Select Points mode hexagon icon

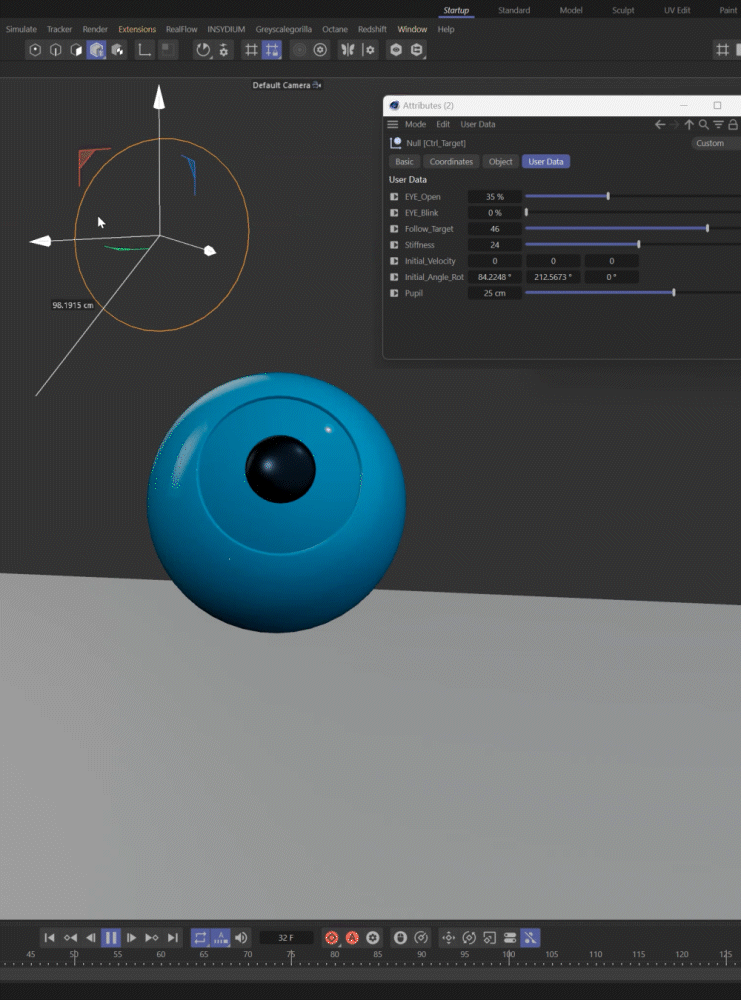[x=35, y=50]
